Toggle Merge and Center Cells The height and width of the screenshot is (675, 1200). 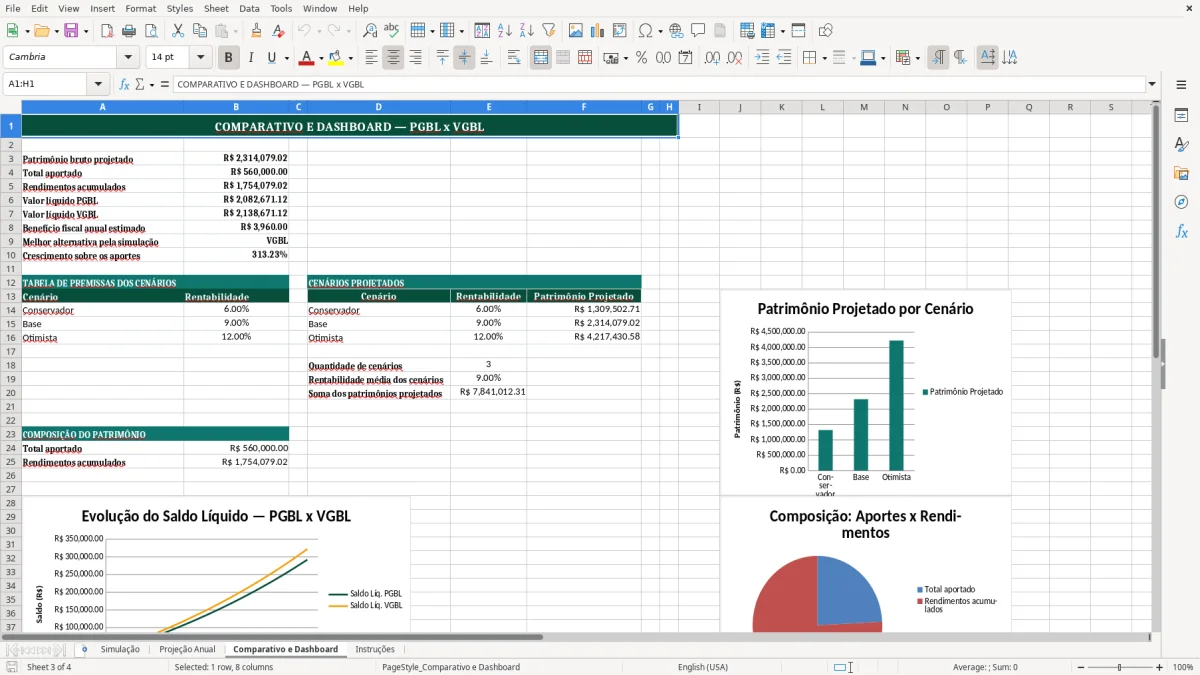541,58
